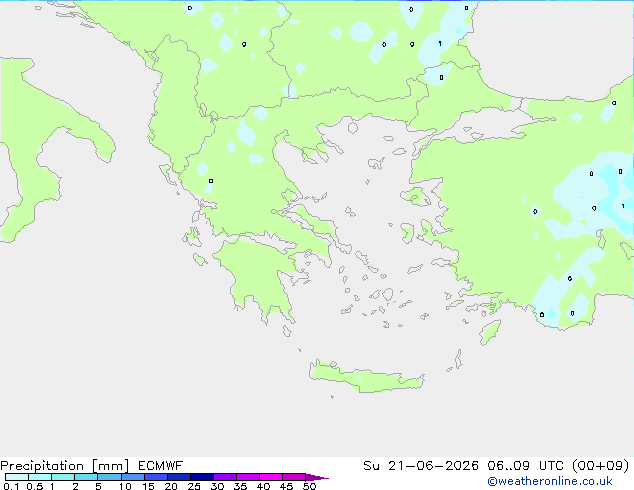The width and height of the screenshot is (634, 490).
Task: Click the island of Crete on the map
Action: click(366, 378)
